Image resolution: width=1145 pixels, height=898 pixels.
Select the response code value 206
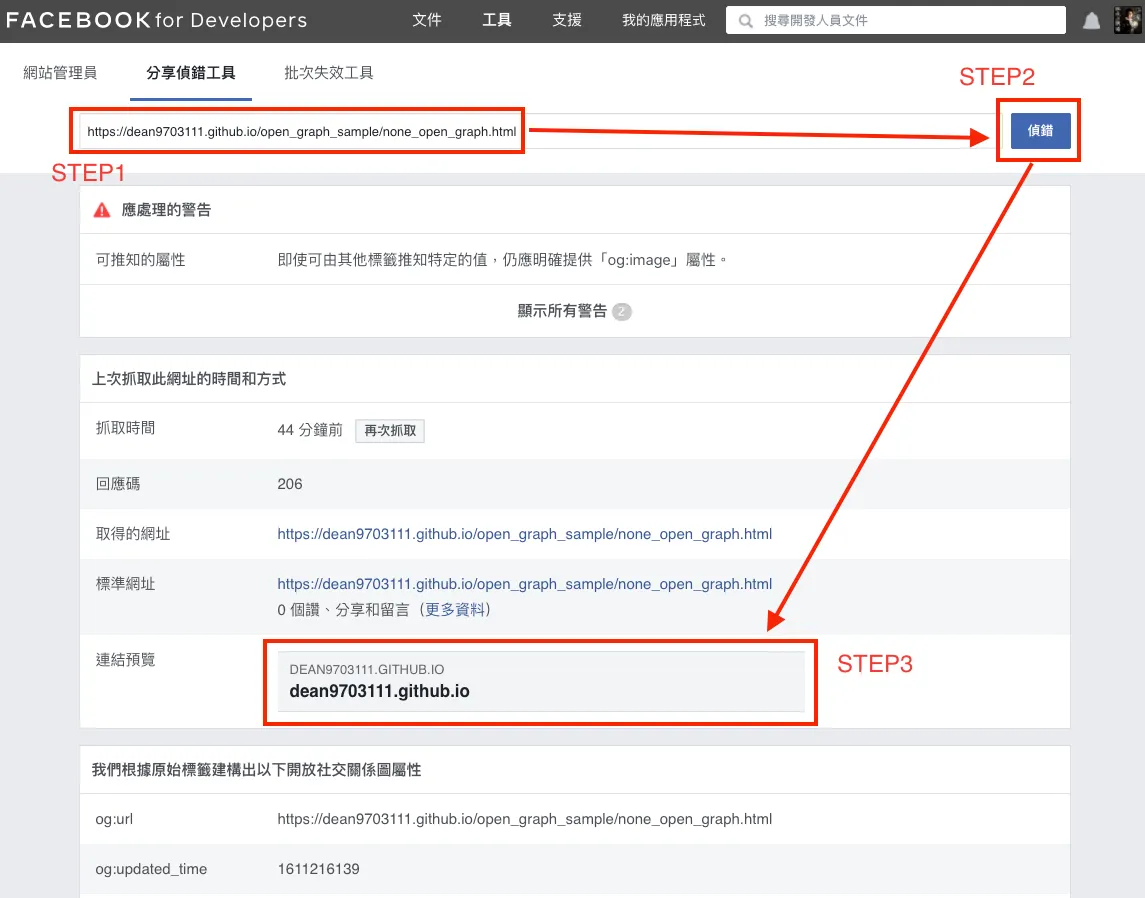[x=290, y=484]
